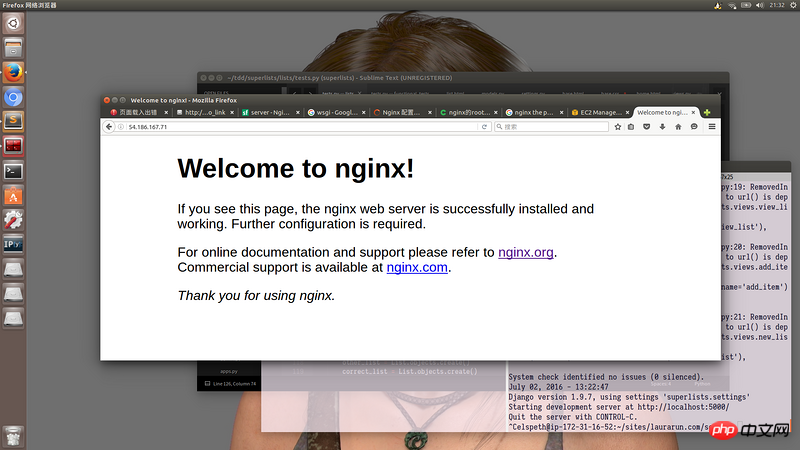
Task: Bookmark this page with the star icon
Action: (x=617, y=127)
